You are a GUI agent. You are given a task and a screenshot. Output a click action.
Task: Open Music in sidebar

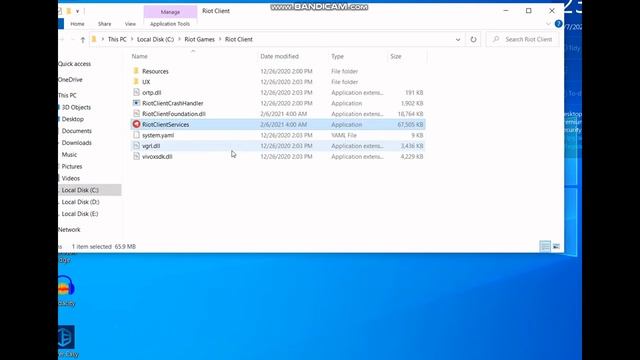tap(69, 154)
